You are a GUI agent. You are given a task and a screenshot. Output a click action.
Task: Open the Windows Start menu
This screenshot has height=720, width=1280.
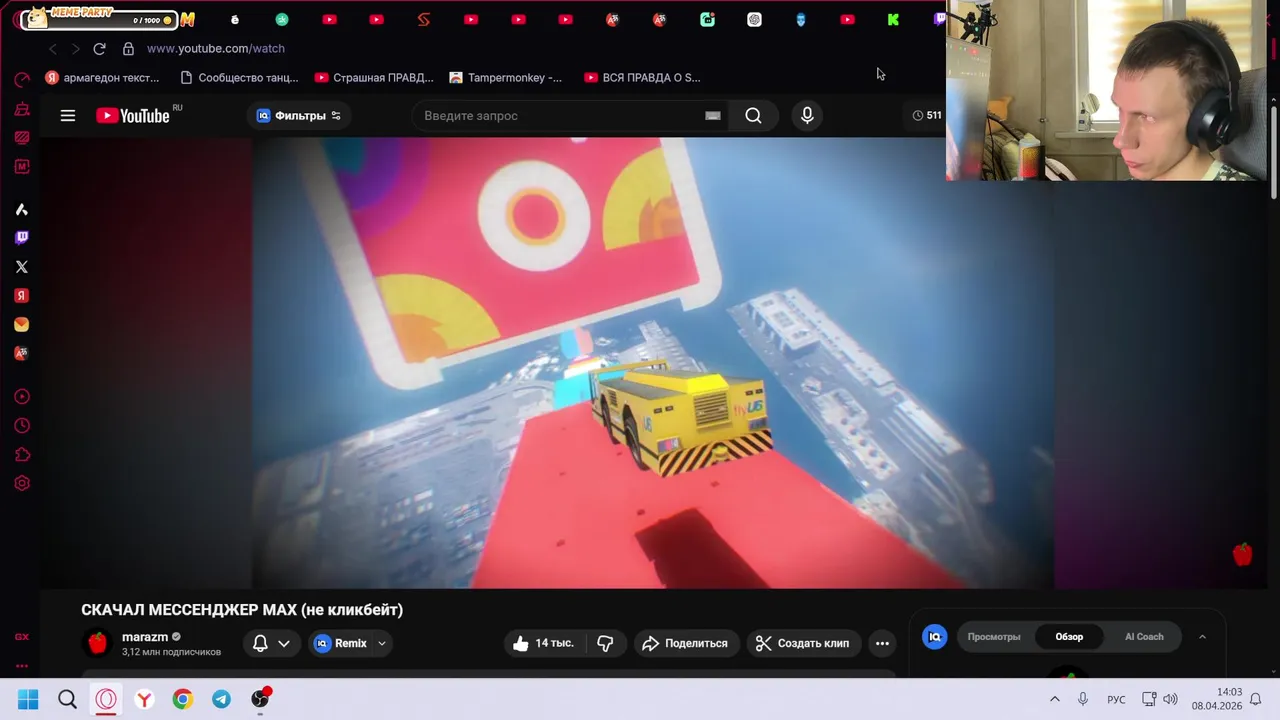click(x=28, y=699)
